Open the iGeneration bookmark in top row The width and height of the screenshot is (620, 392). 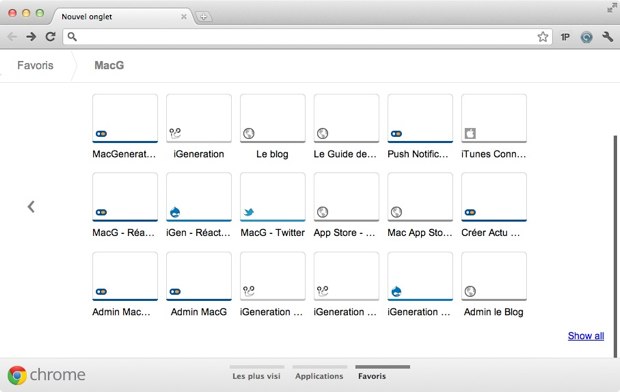pos(199,127)
